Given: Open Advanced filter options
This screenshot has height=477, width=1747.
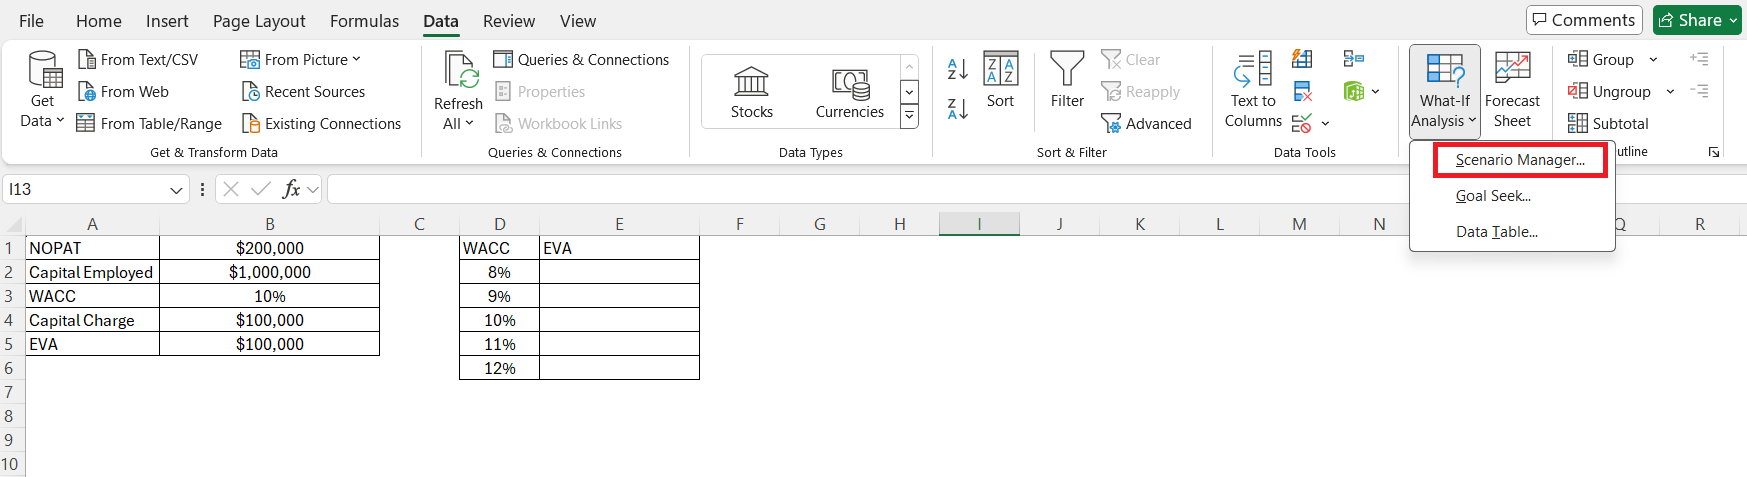Looking at the screenshot, I should click(1146, 124).
